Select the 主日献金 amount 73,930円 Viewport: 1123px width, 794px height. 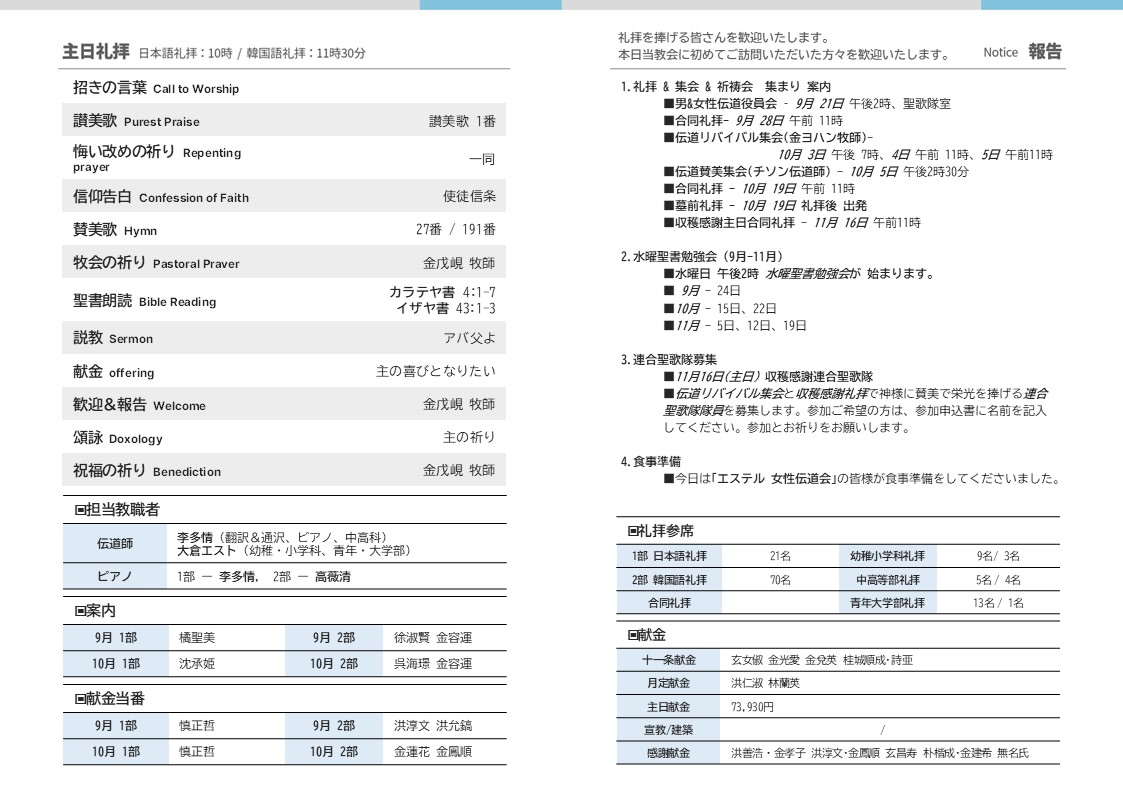point(753,706)
